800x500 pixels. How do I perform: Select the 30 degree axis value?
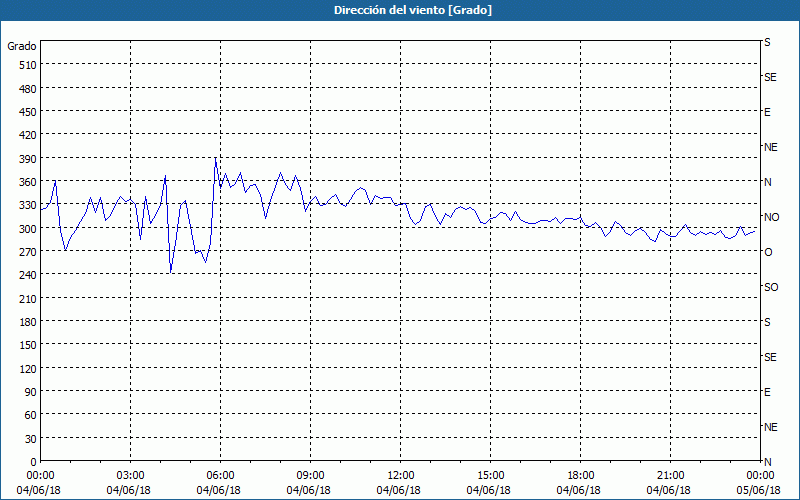31,439
